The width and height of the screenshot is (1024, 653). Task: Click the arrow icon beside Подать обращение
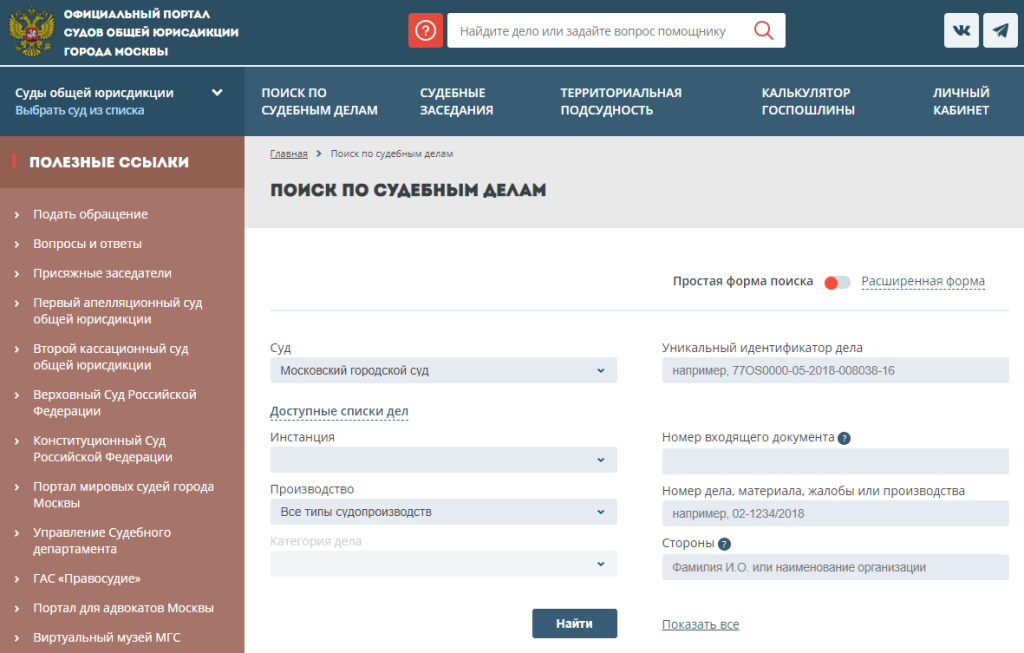18,215
